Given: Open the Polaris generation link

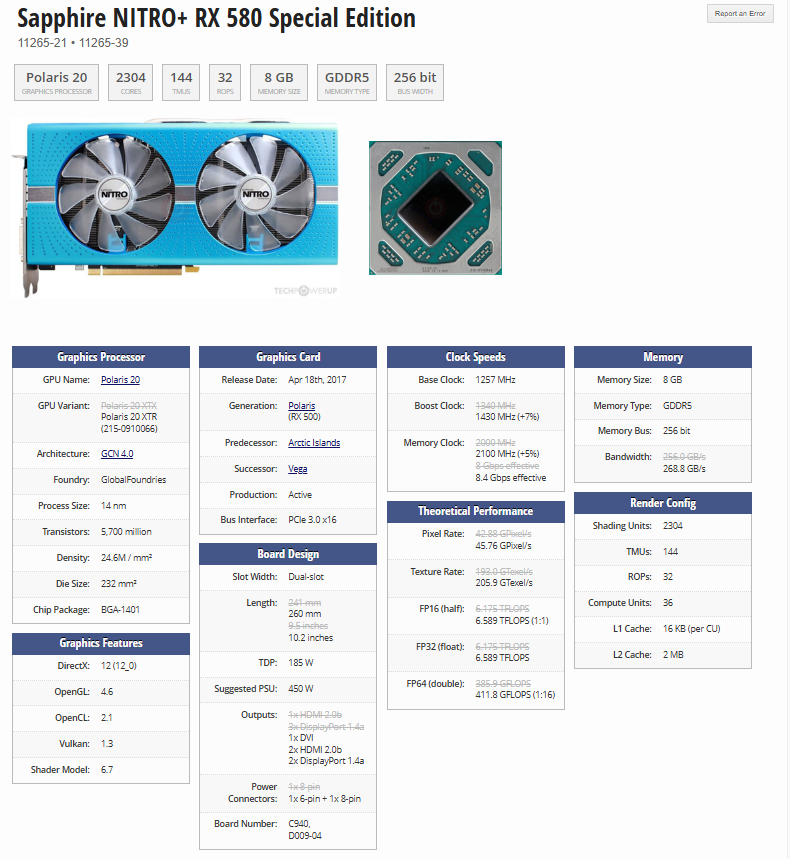Looking at the screenshot, I should [301, 405].
